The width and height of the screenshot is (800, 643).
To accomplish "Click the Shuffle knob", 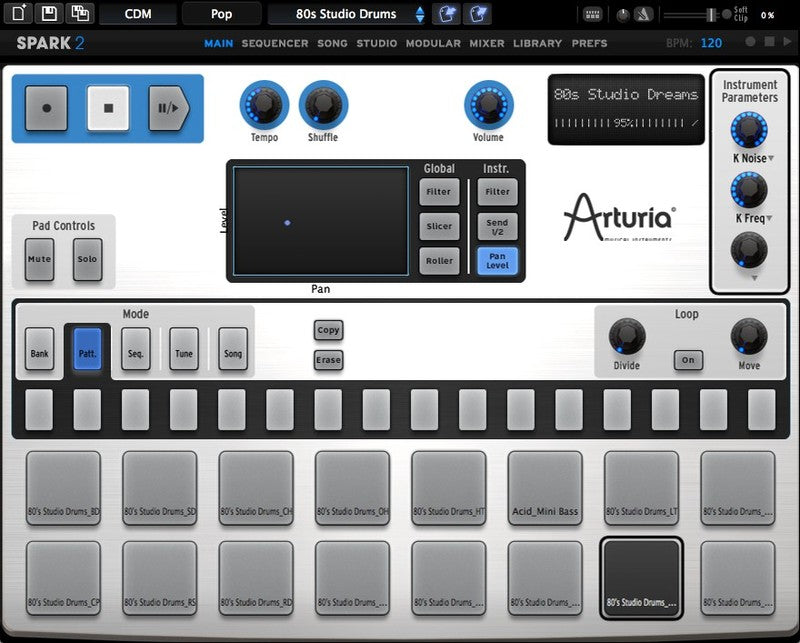I will [323, 105].
